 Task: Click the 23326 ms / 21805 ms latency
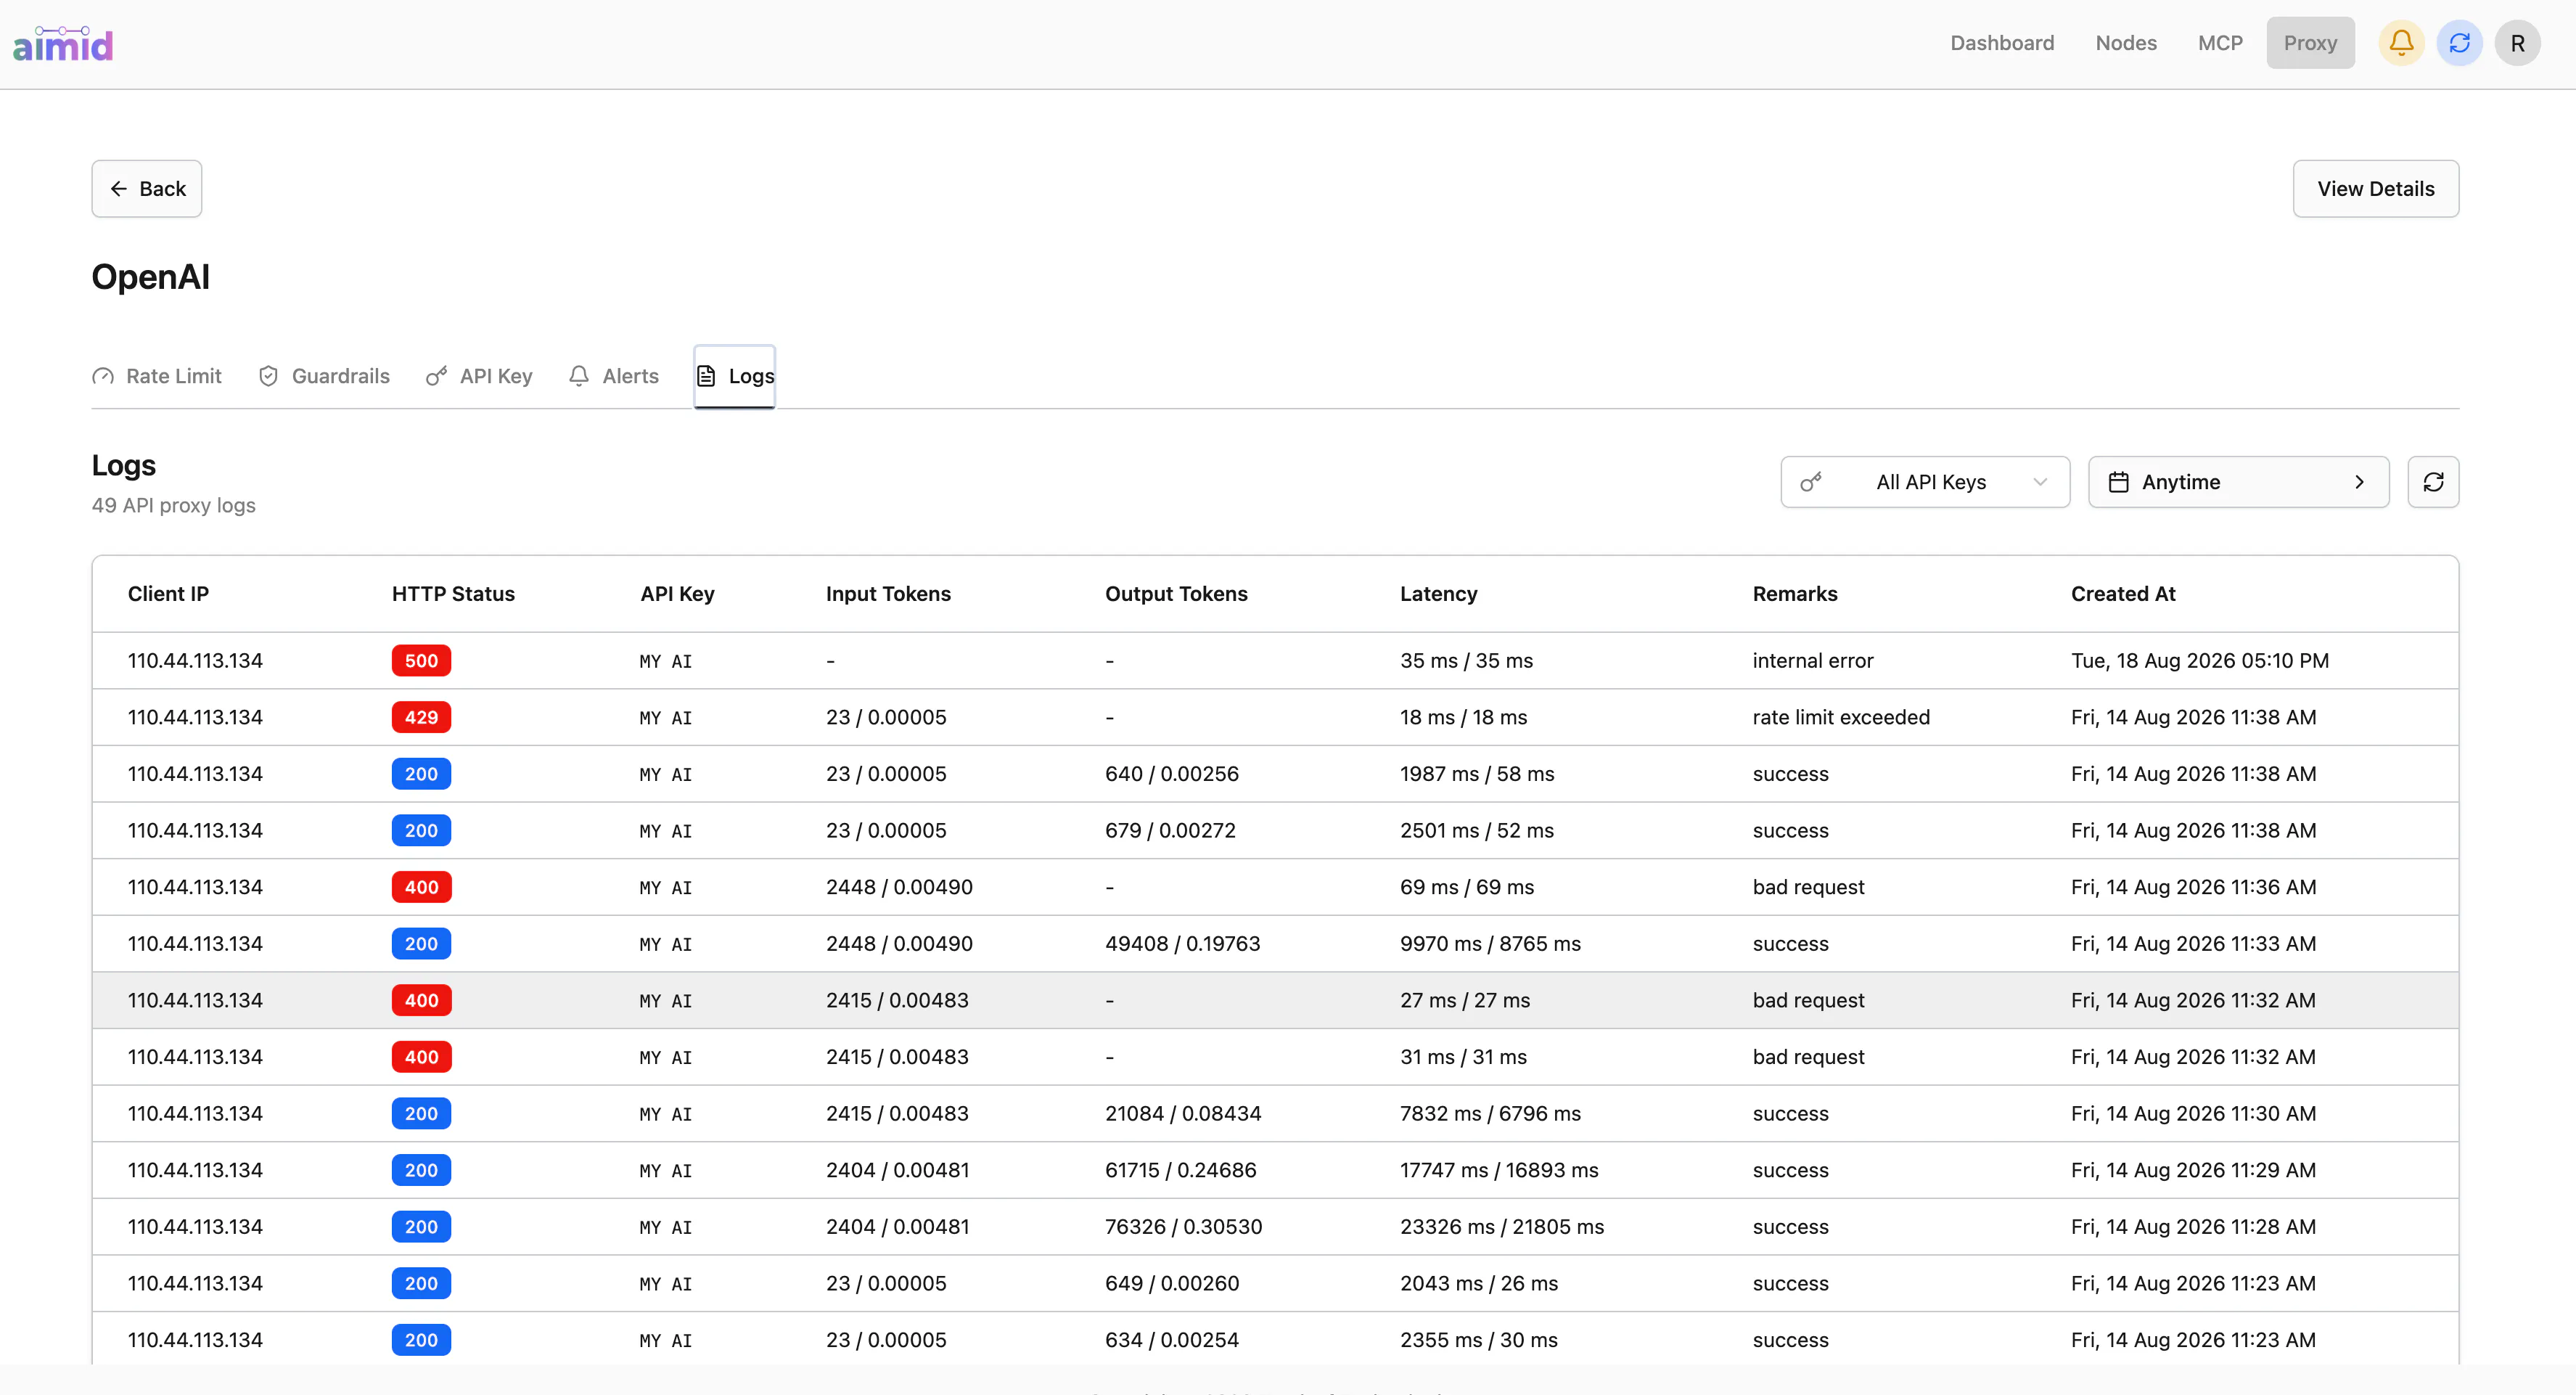pos(1502,1227)
